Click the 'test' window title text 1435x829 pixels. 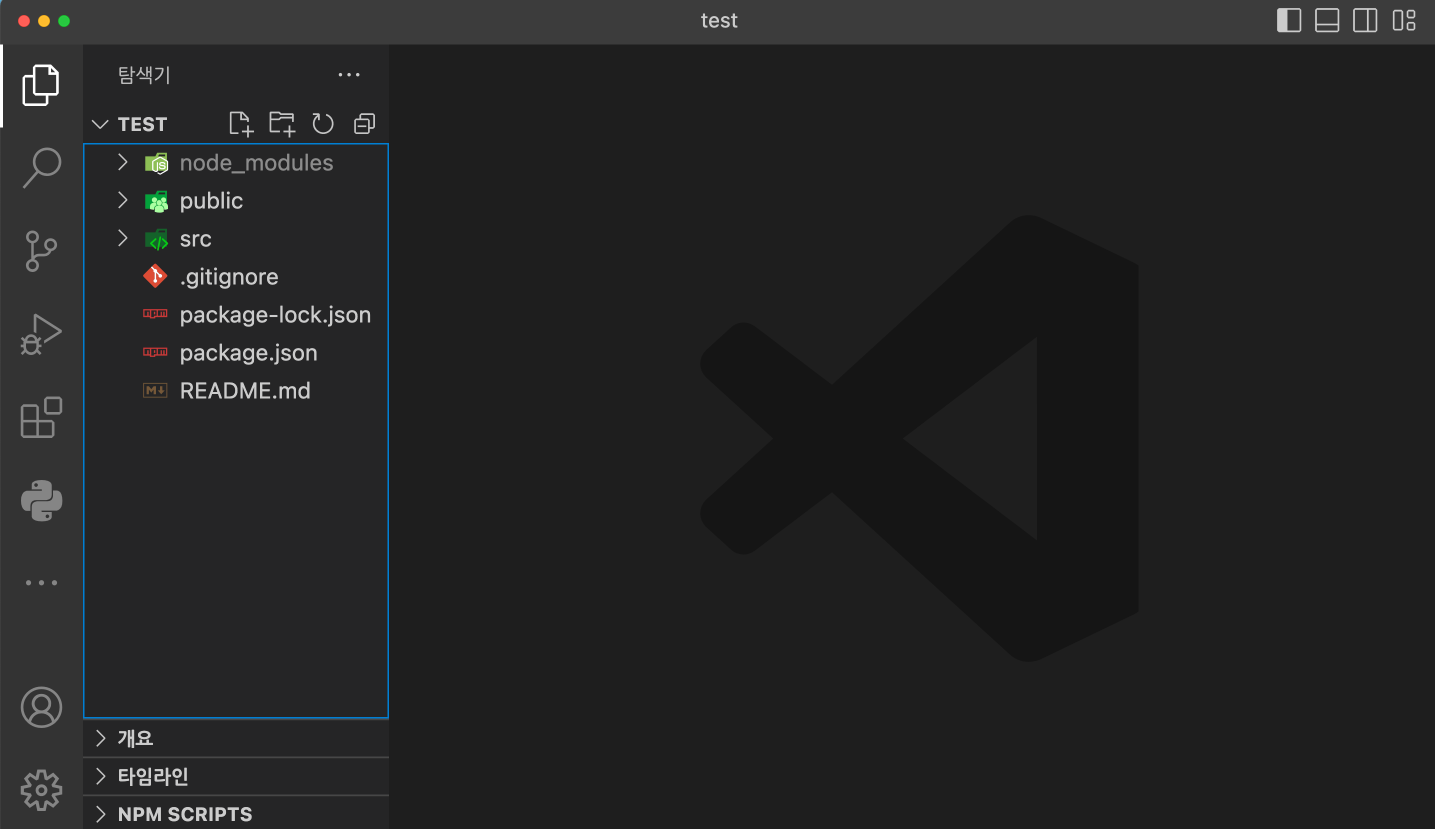point(719,20)
